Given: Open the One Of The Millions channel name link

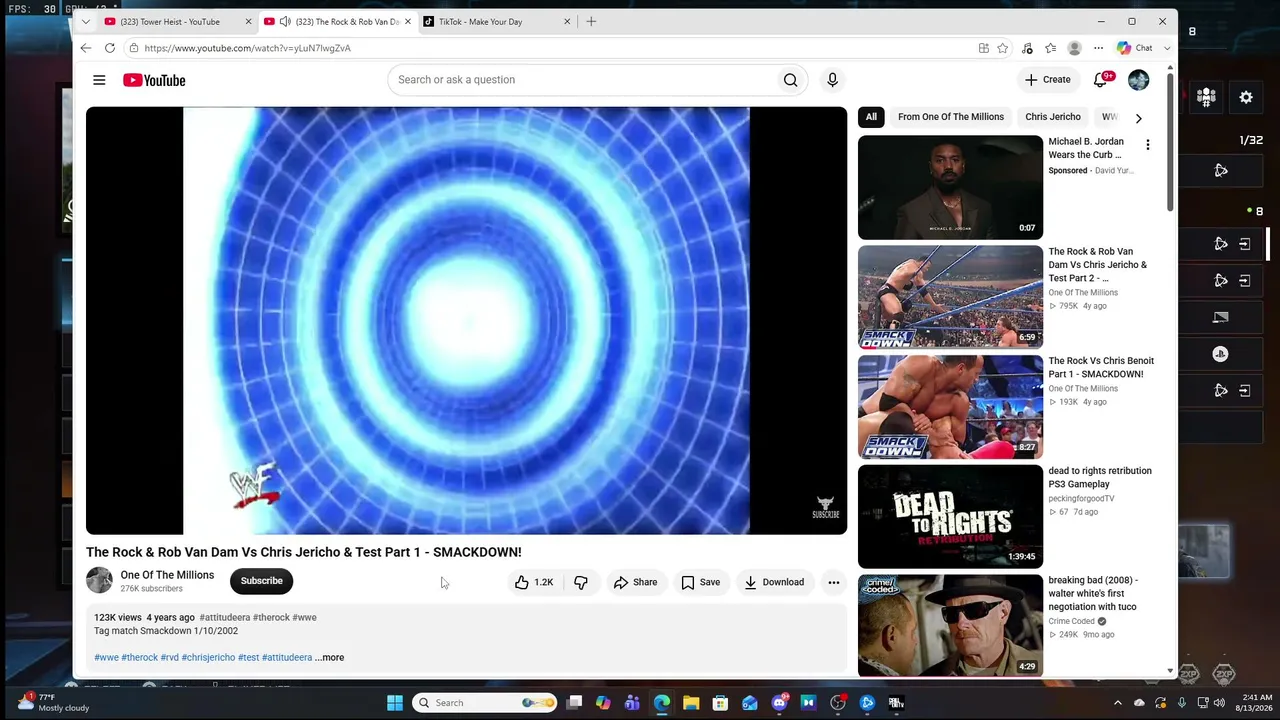Looking at the screenshot, I should tap(167, 575).
